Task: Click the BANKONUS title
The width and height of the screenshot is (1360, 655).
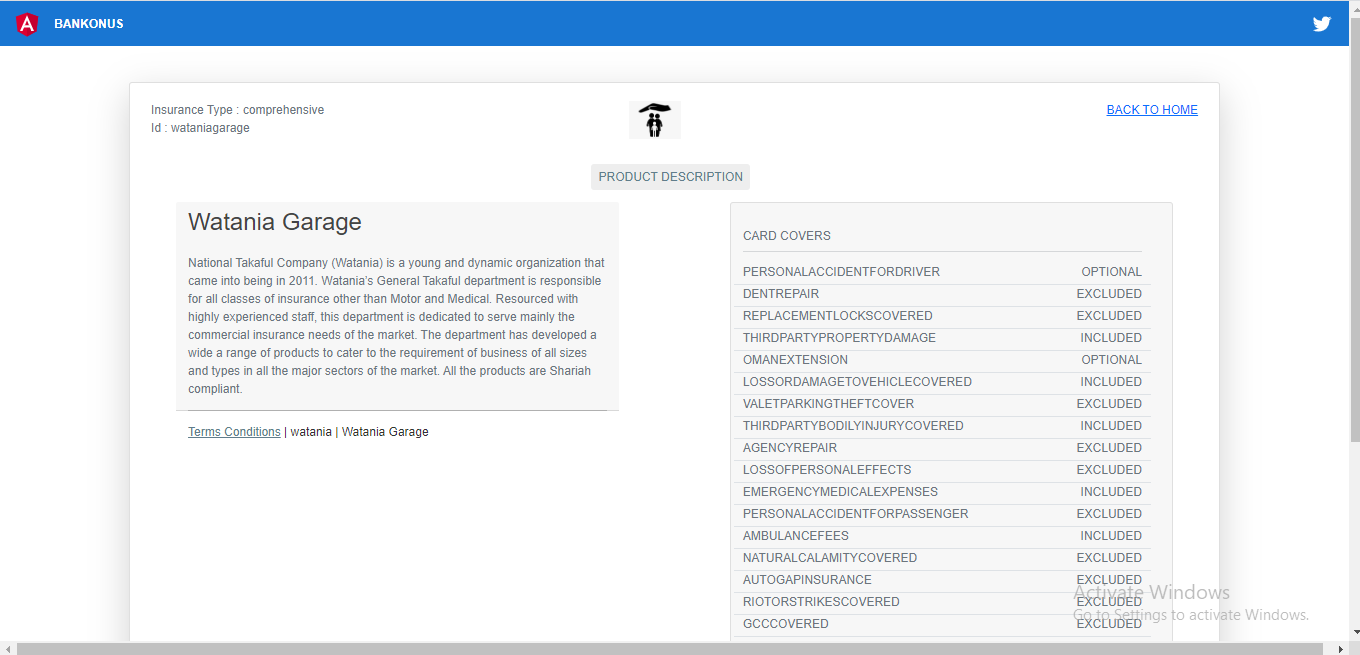Action: [x=89, y=24]
